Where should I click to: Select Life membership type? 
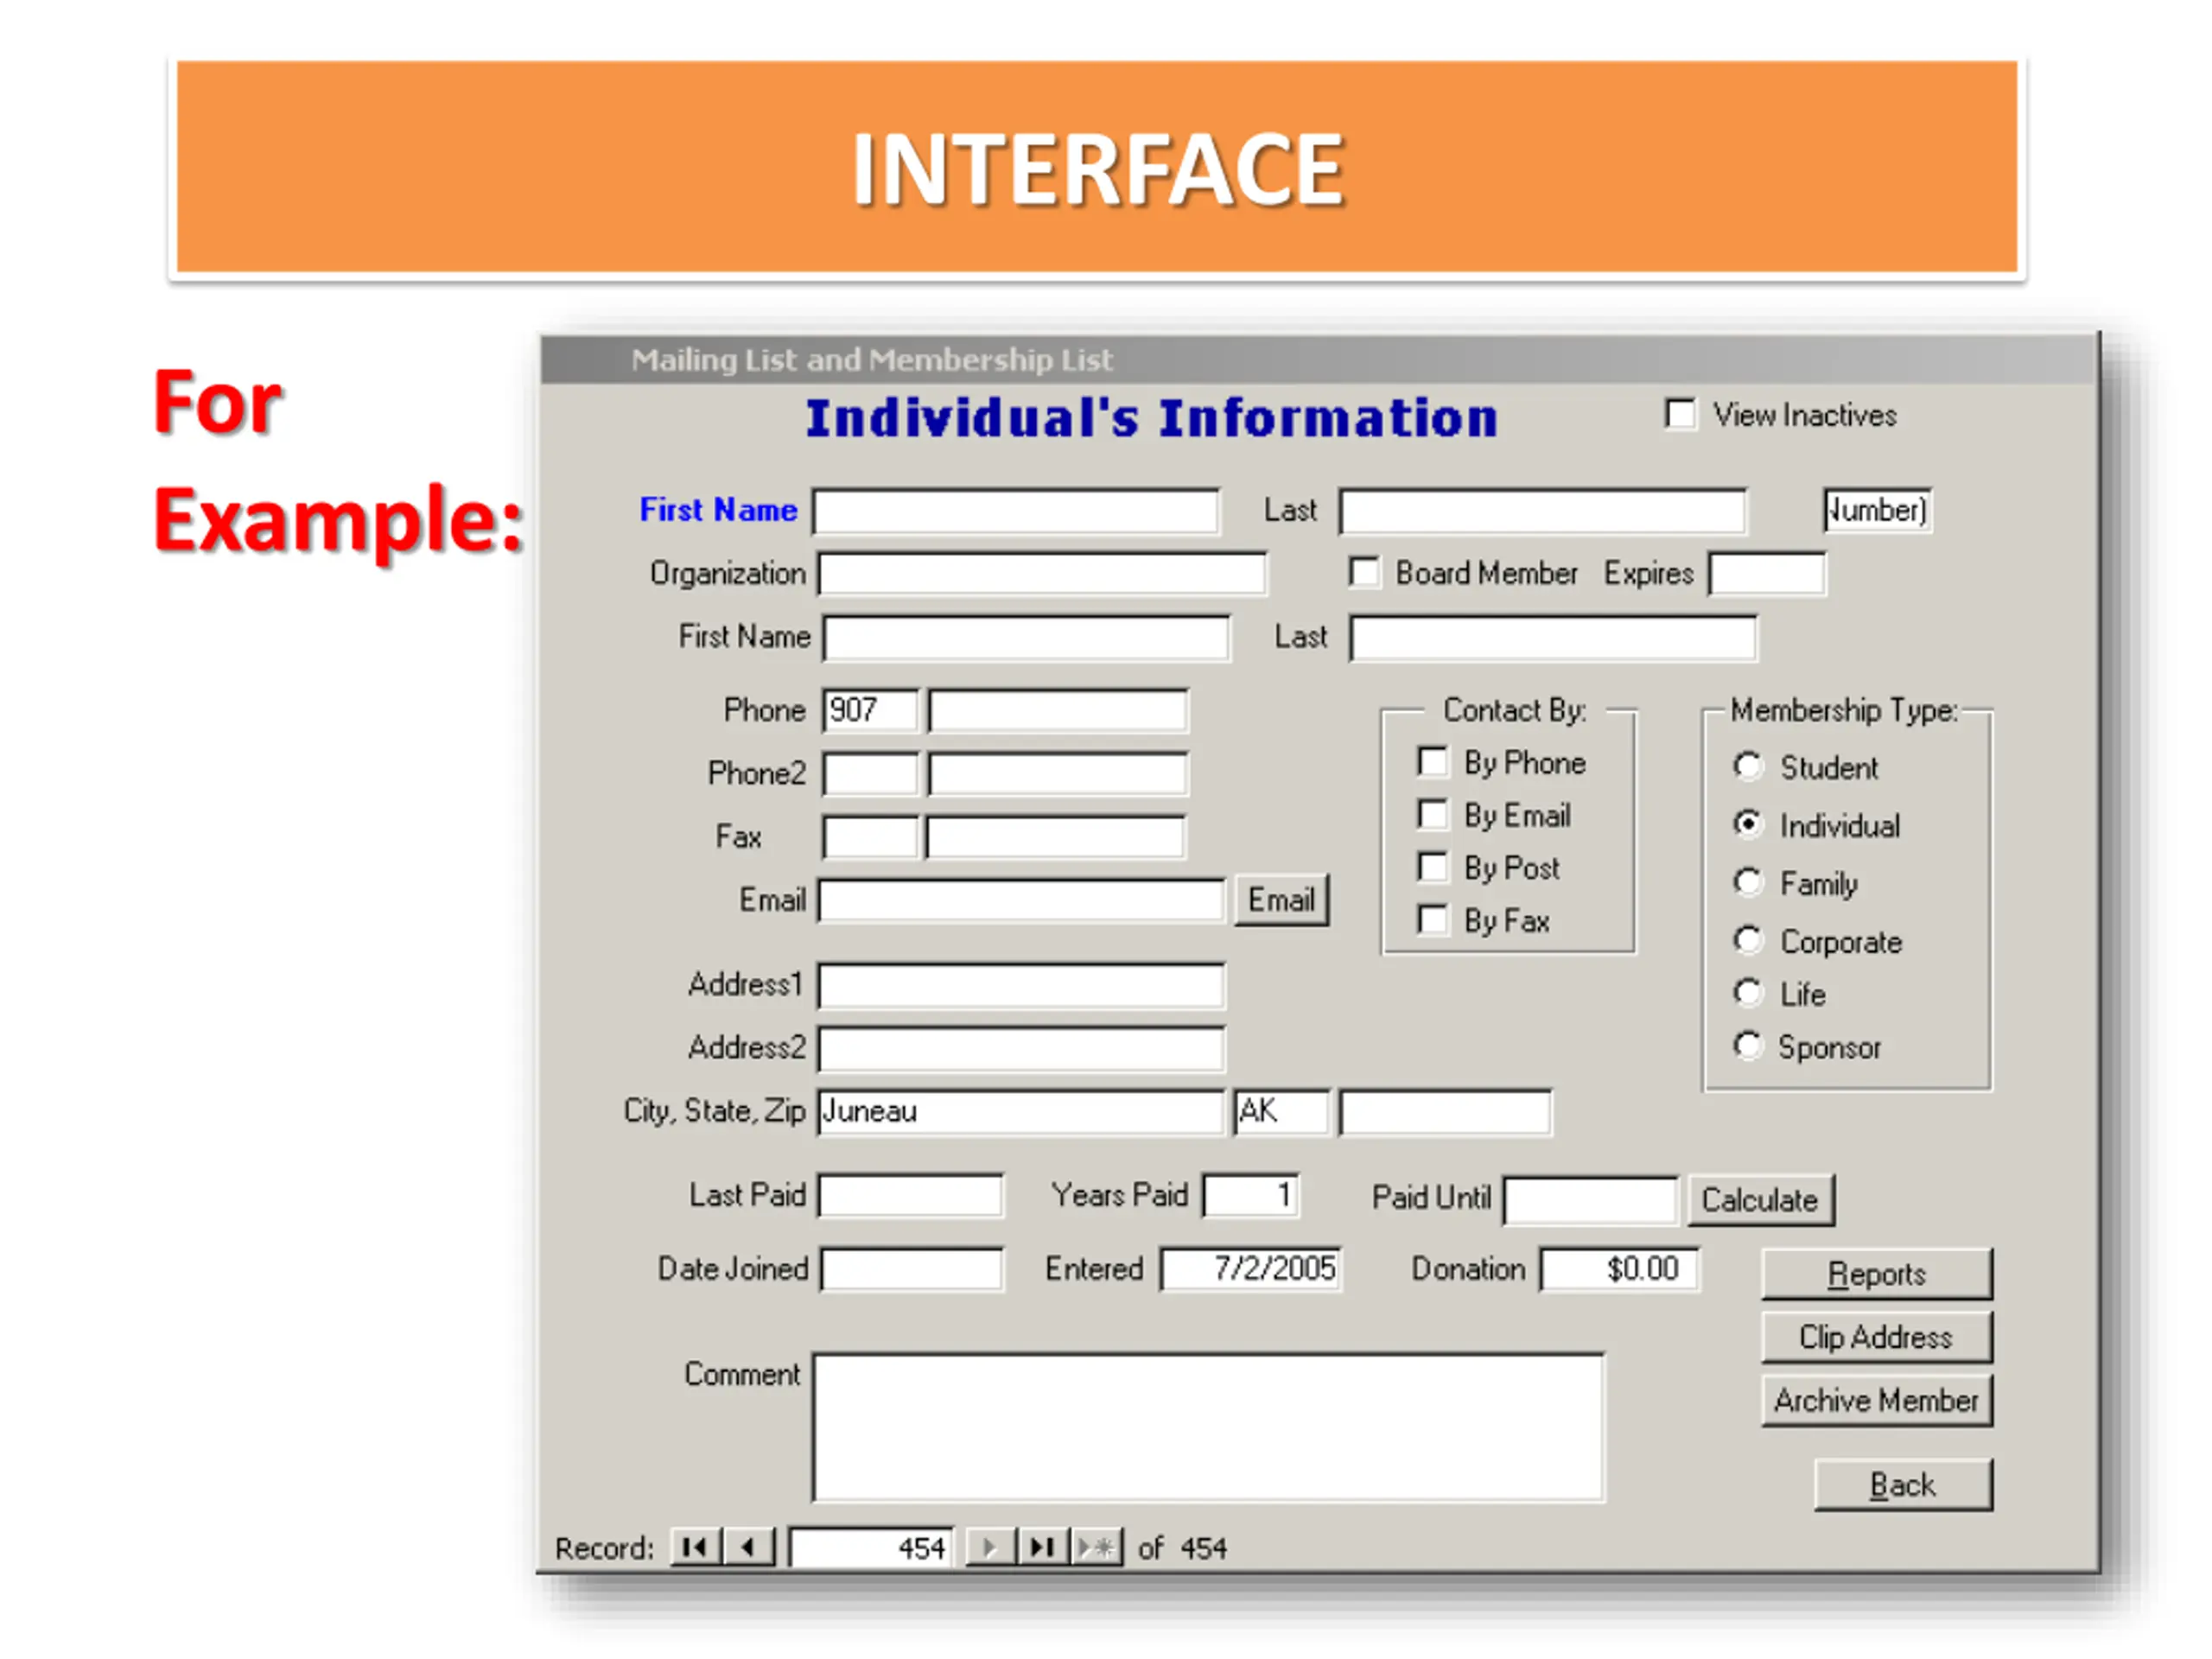coord(1747,993)
